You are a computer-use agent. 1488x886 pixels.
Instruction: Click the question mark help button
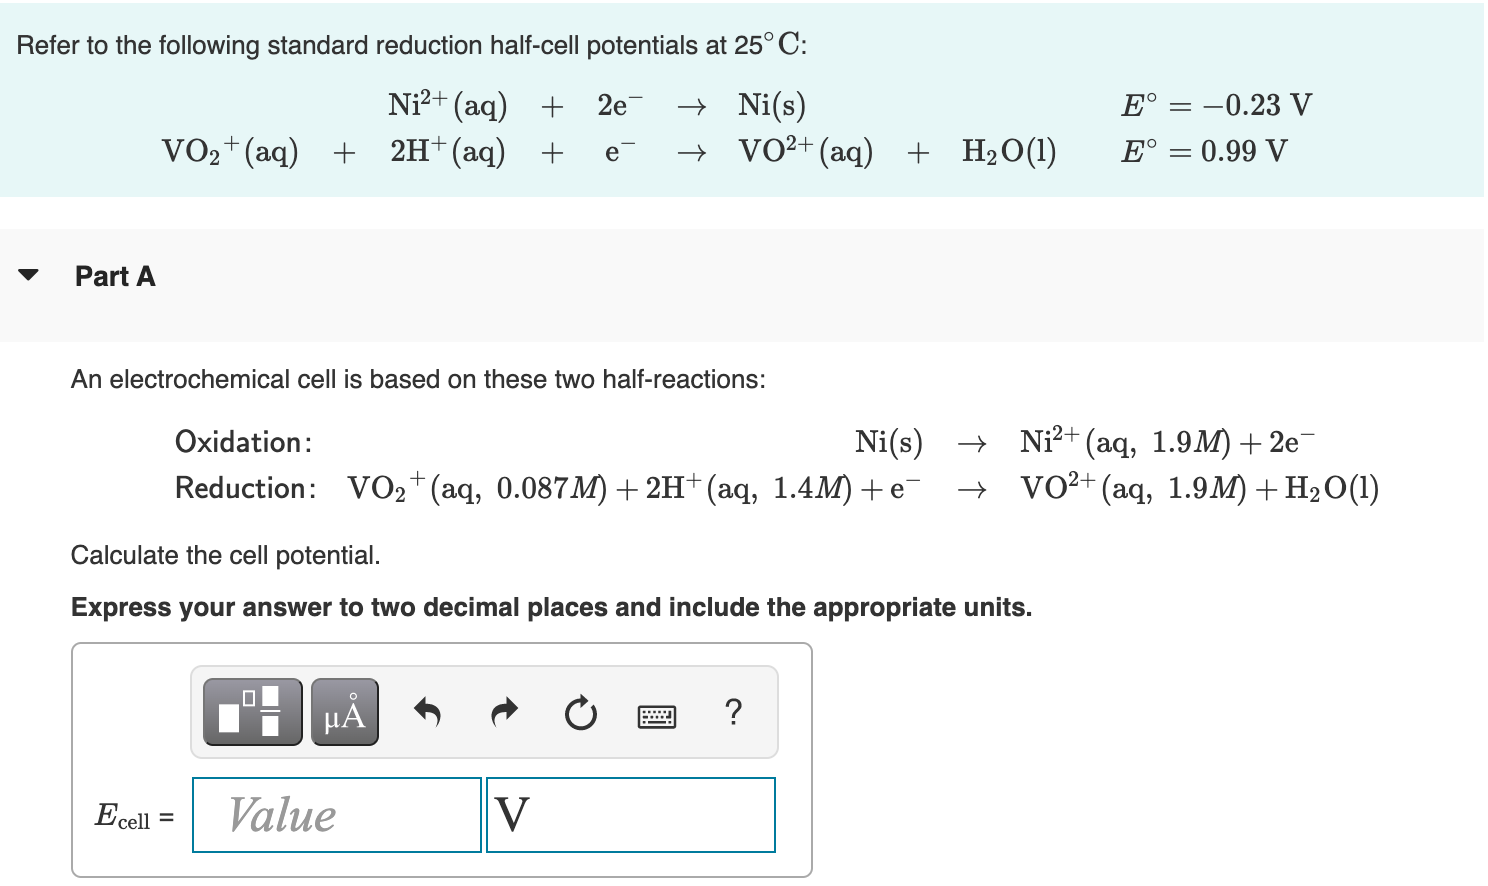click(733, 712)
